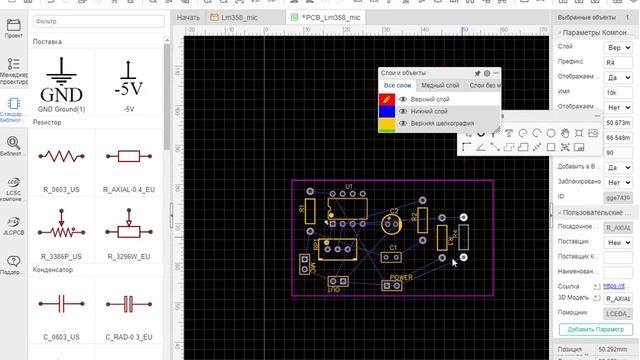Select the GND Ground(1) library symbol
This screenshot has width=640, height=360.
coord(62,83)
